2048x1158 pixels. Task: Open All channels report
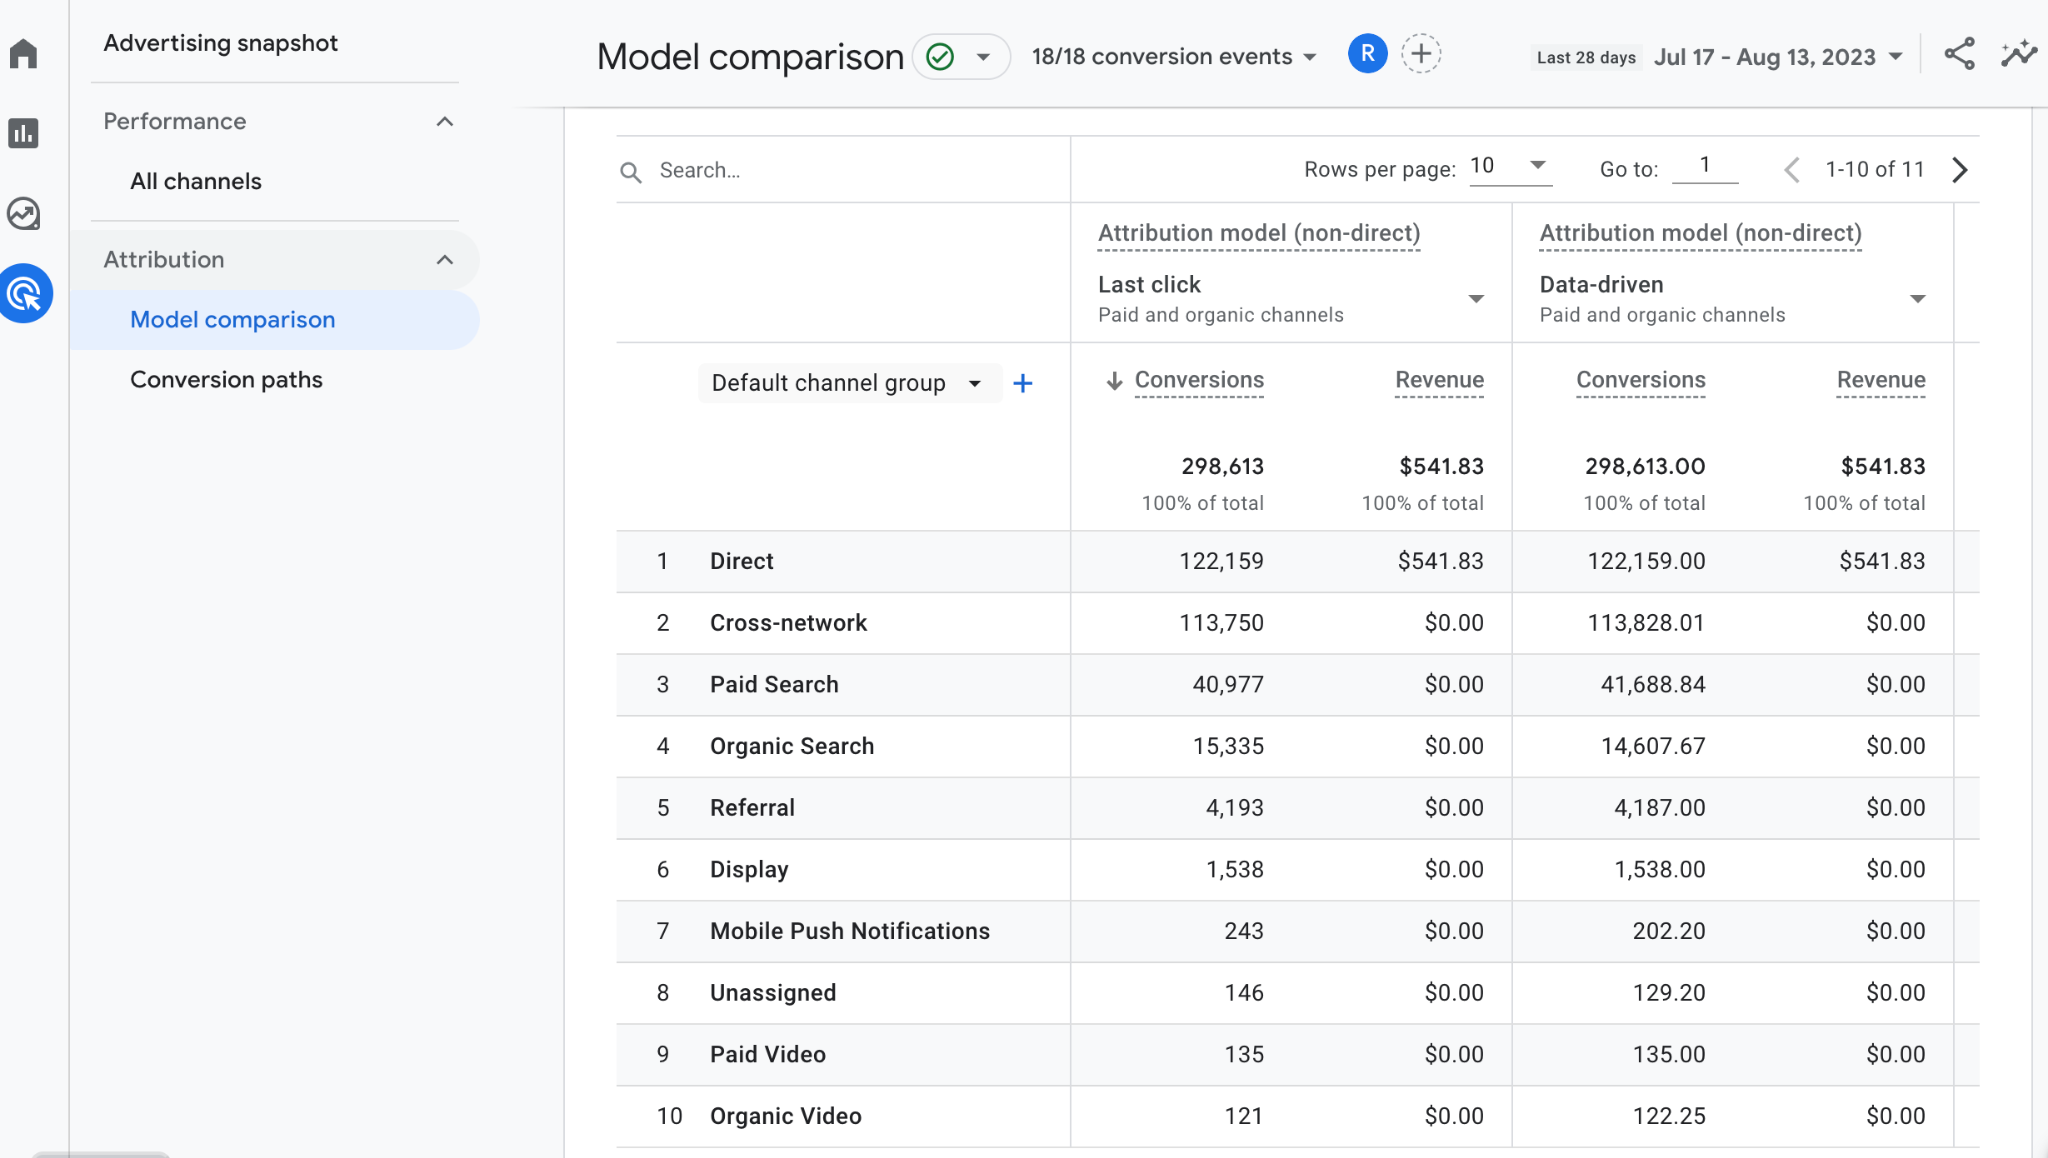pos(196,181)
